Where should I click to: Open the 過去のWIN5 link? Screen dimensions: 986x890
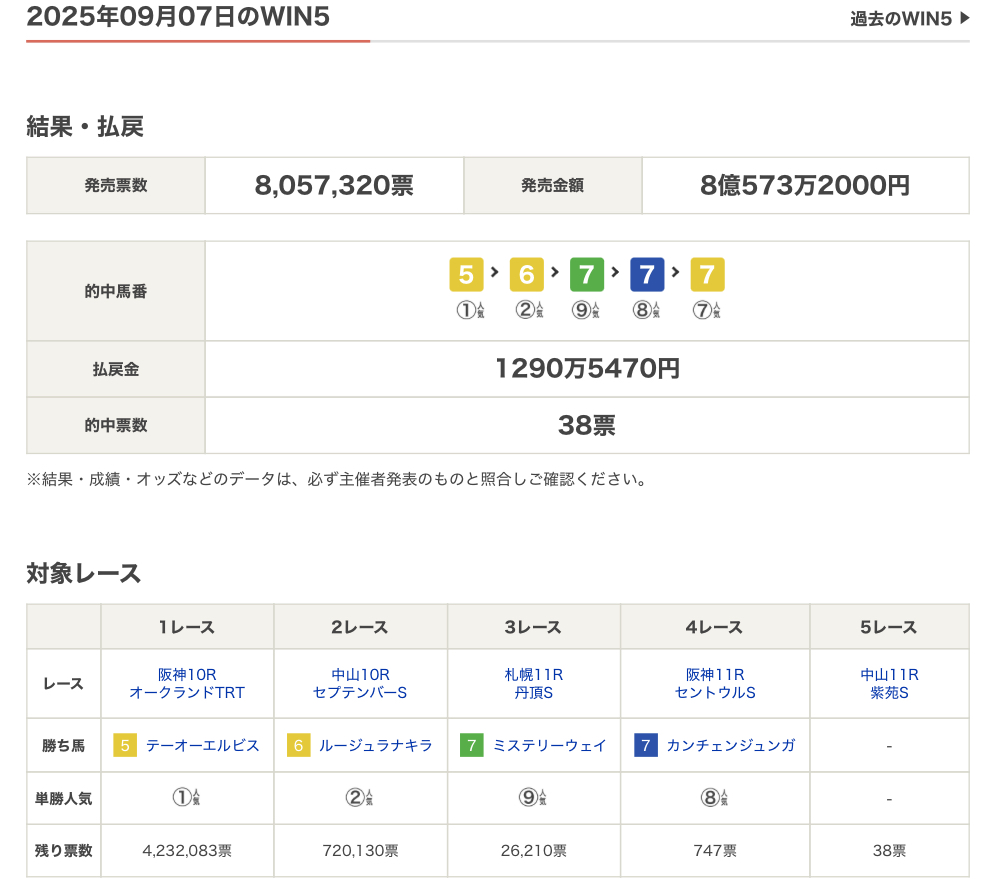pos(909,18)
